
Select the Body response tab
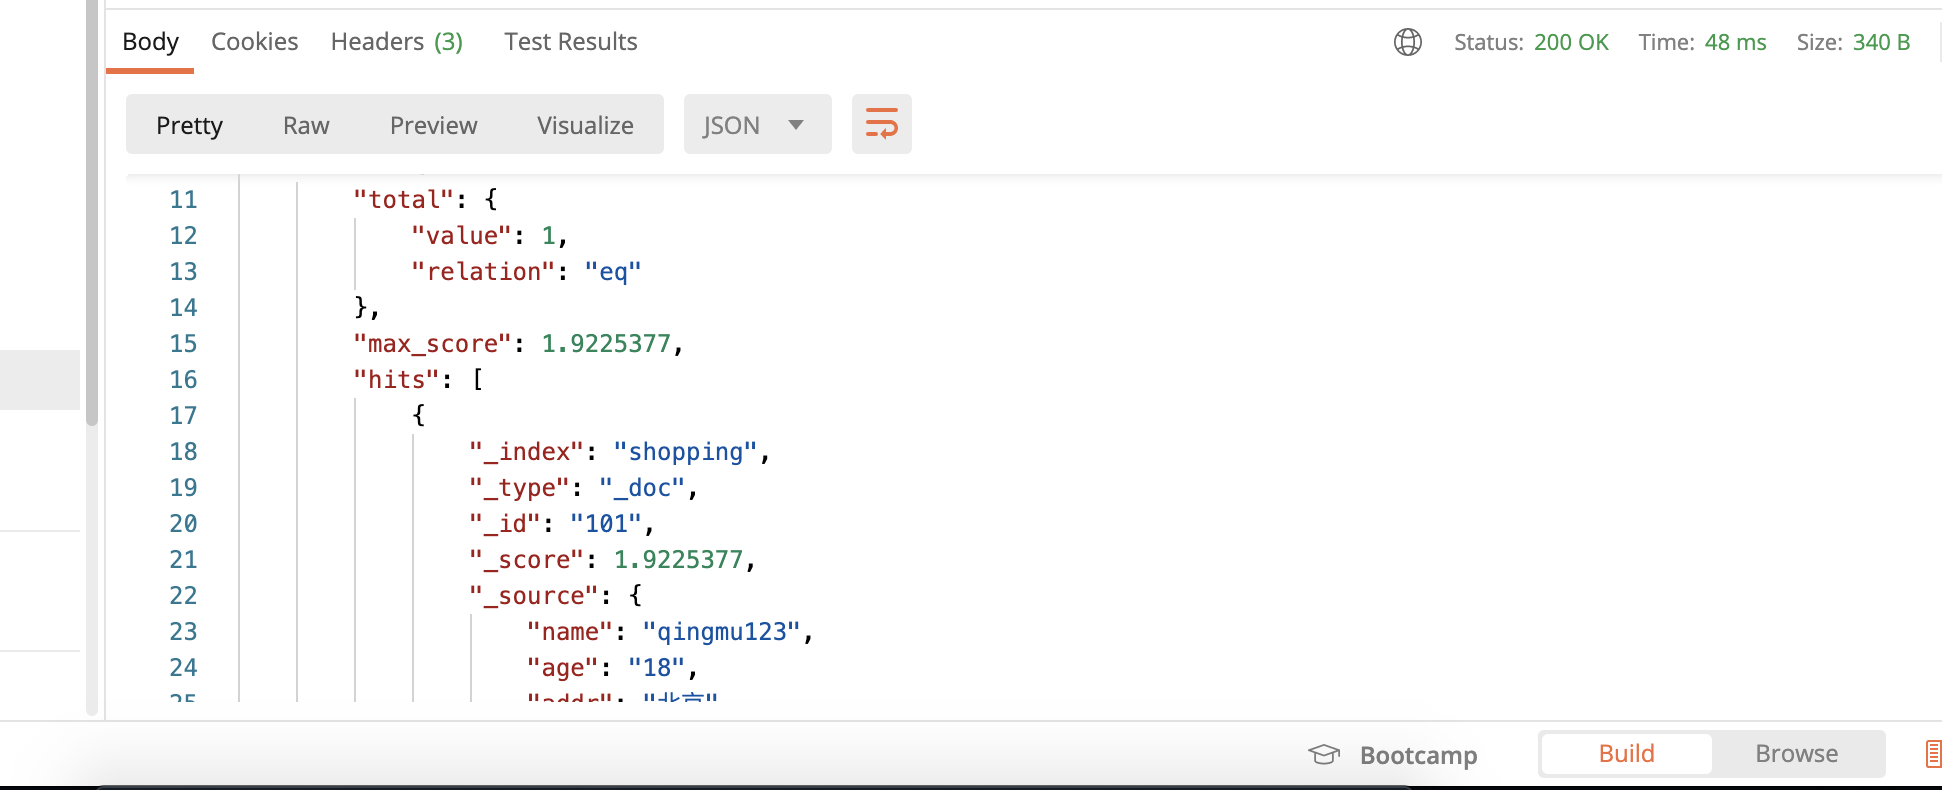coord(150,42)
